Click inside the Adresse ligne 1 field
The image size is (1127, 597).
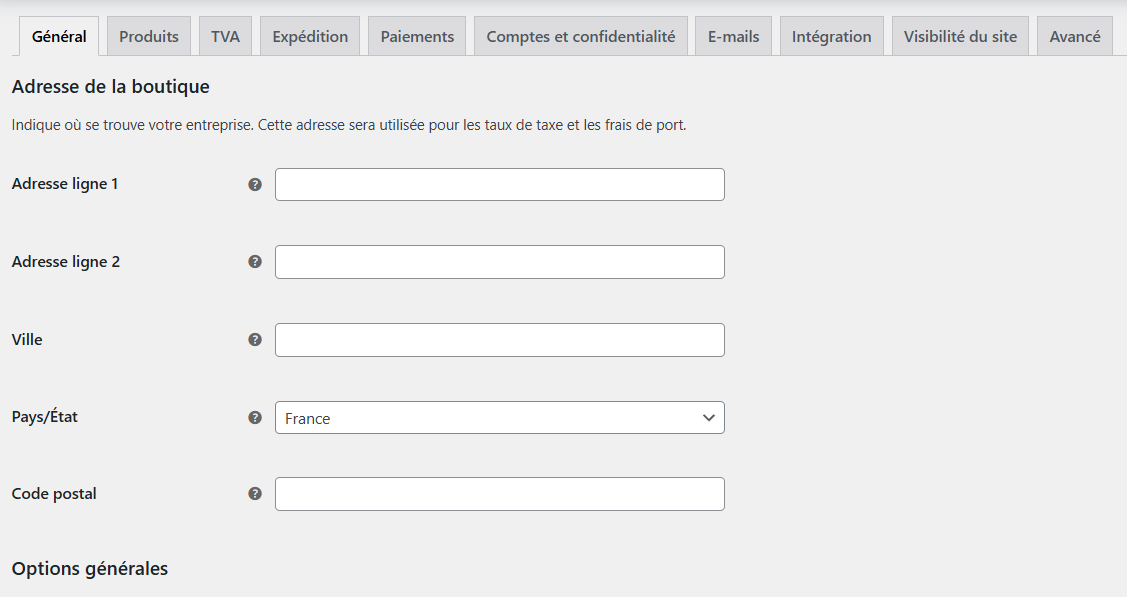499,184
